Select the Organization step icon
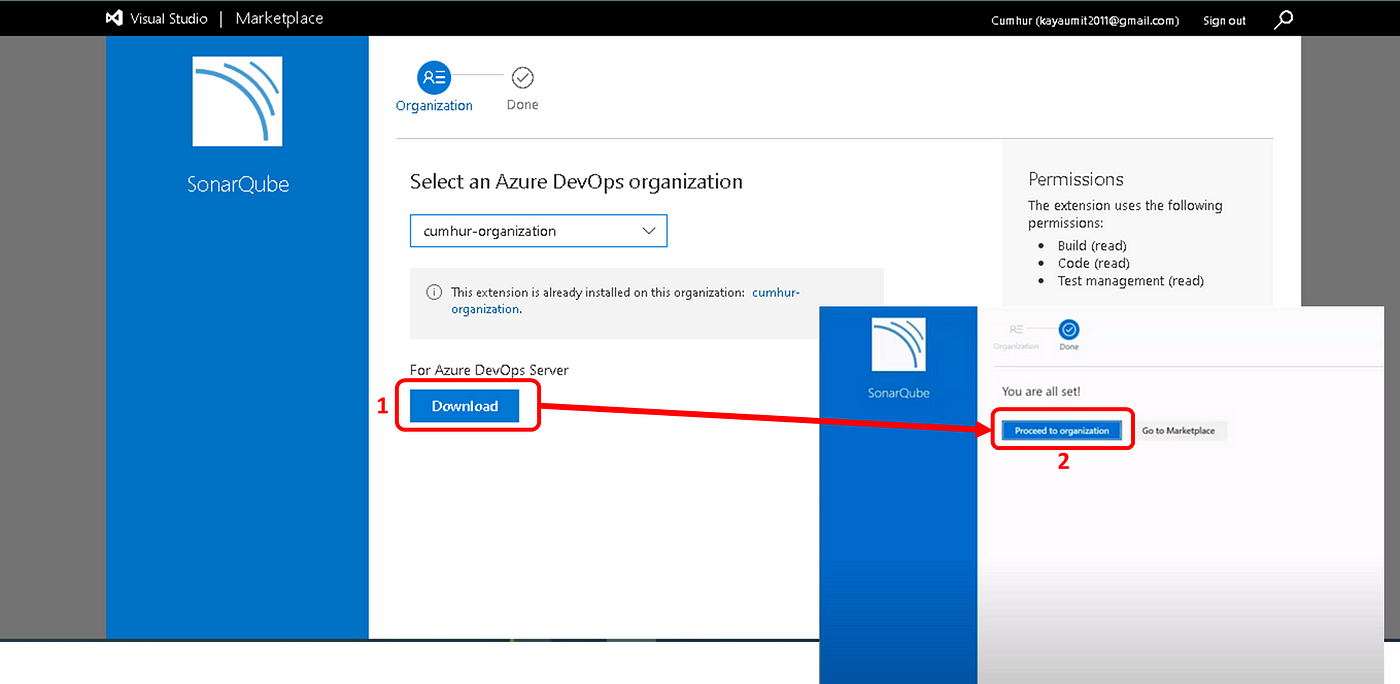This screenshot has width=1400, height=684. [x=435, y=77]
